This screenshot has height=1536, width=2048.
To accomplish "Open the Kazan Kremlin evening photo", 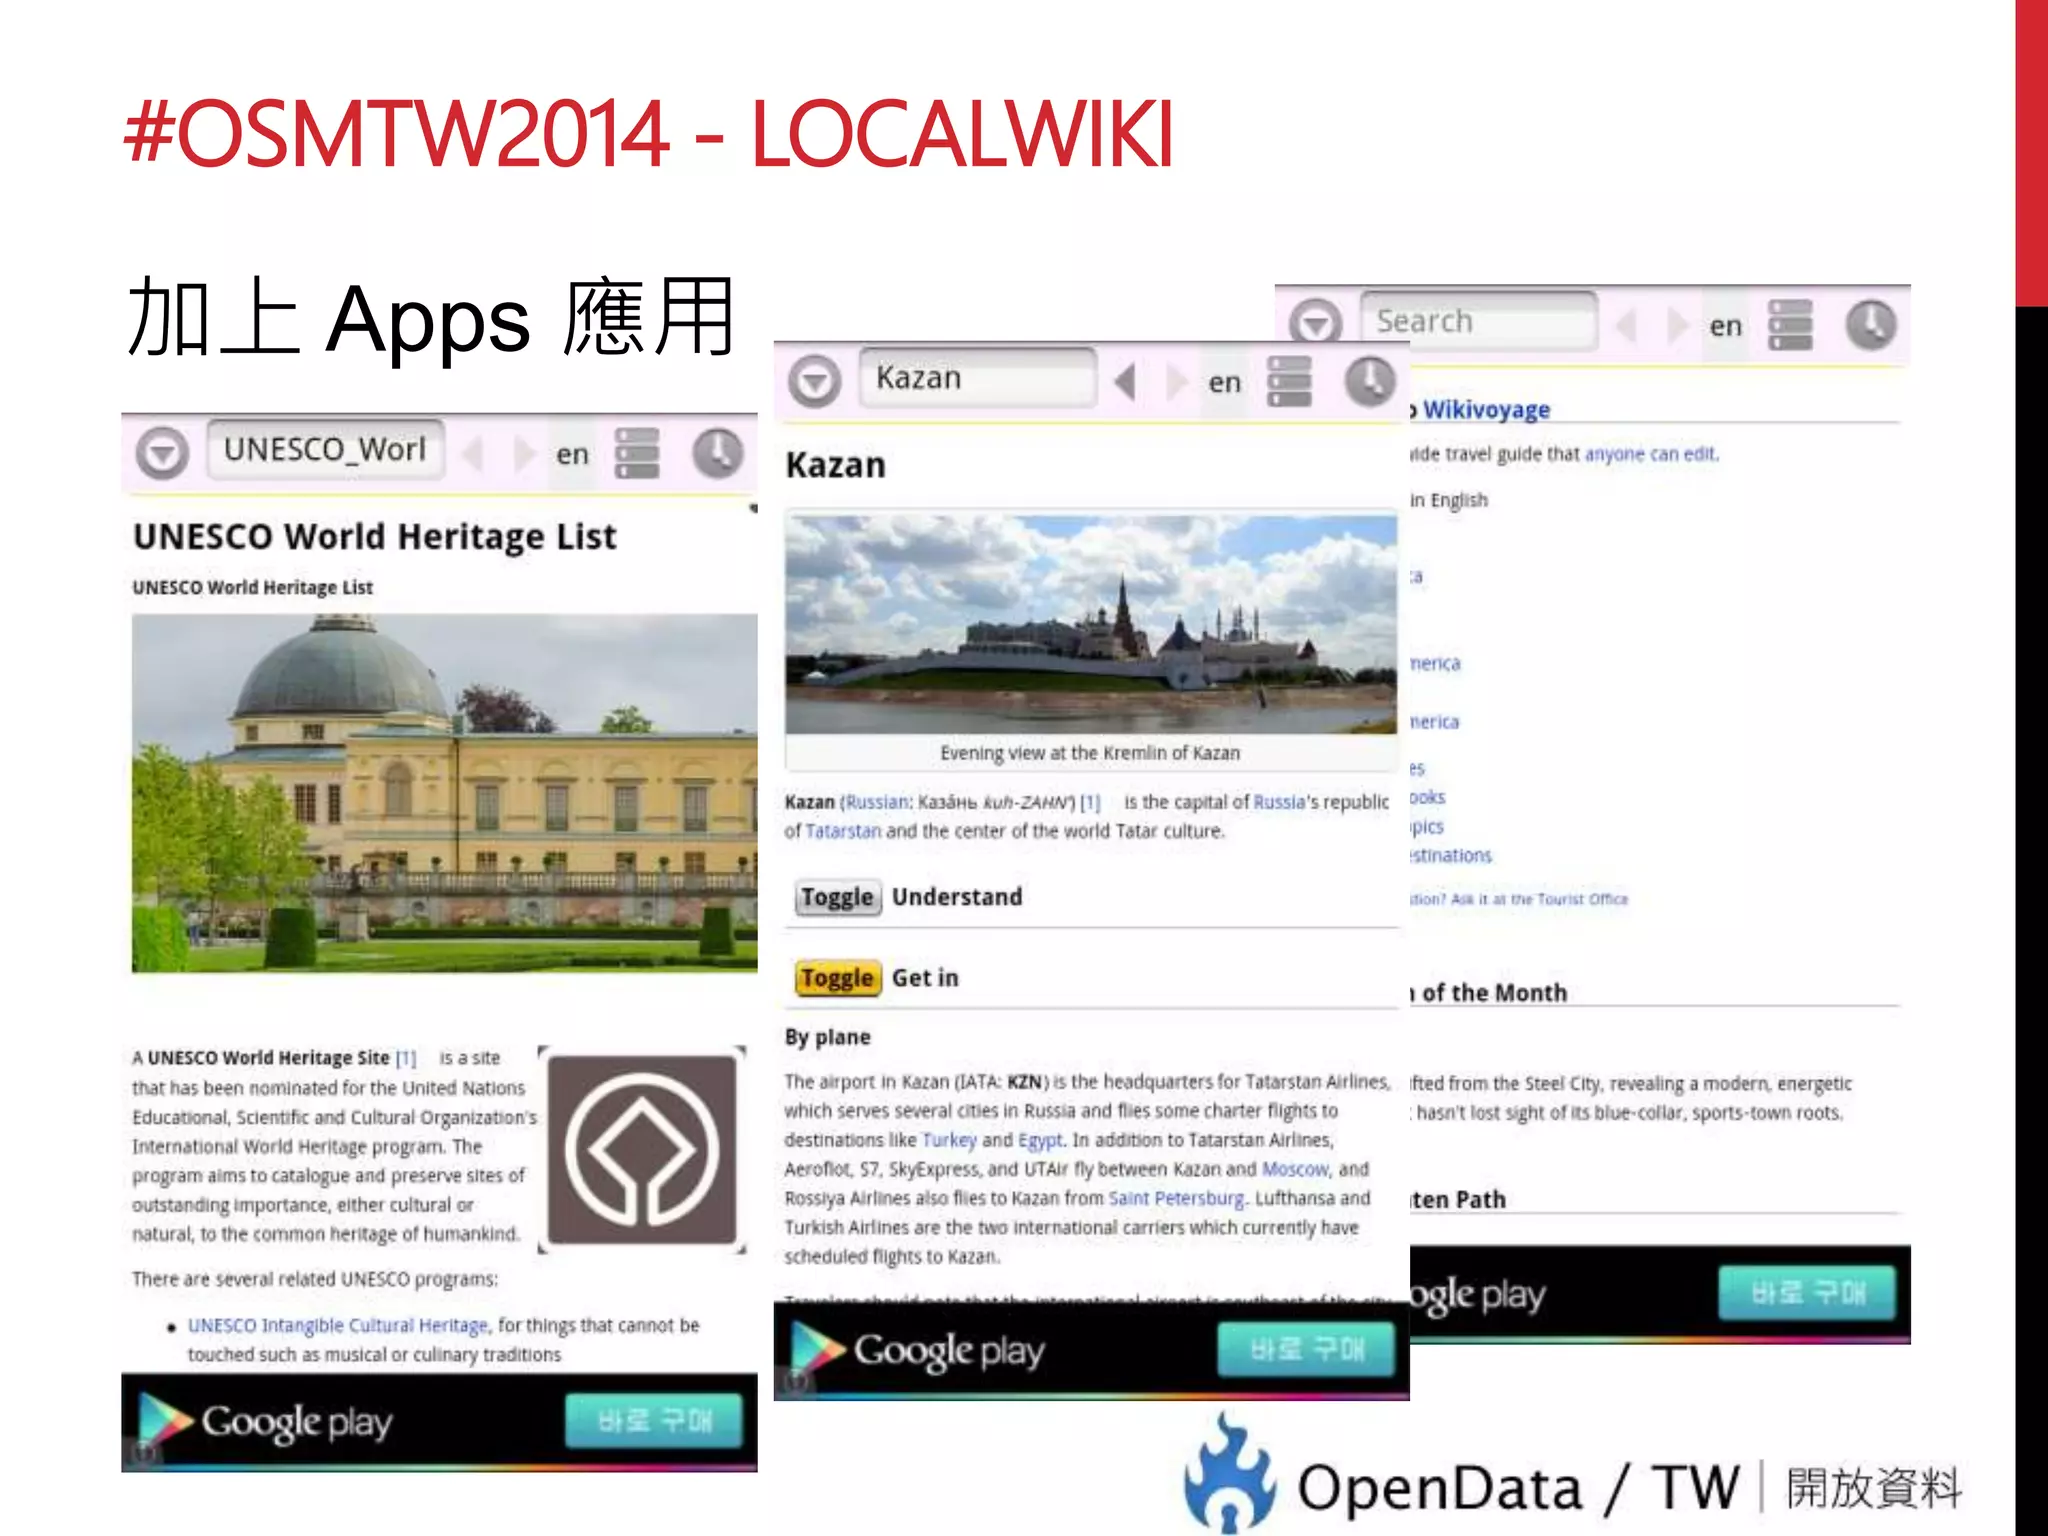I will [x=1091, y=624].
